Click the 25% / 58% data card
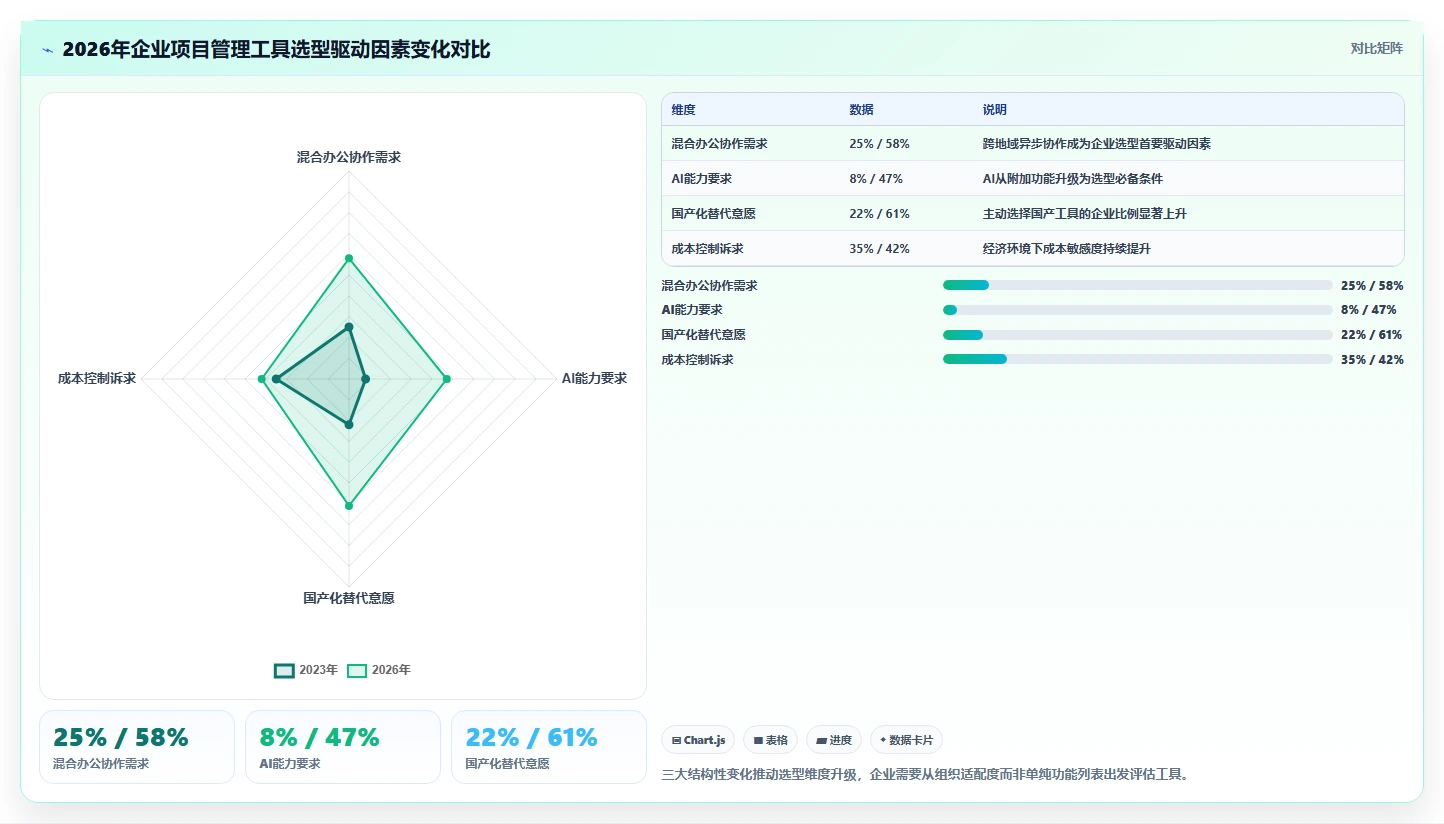This screenshot has height=824, width=1444. click(x=137, y=747)
